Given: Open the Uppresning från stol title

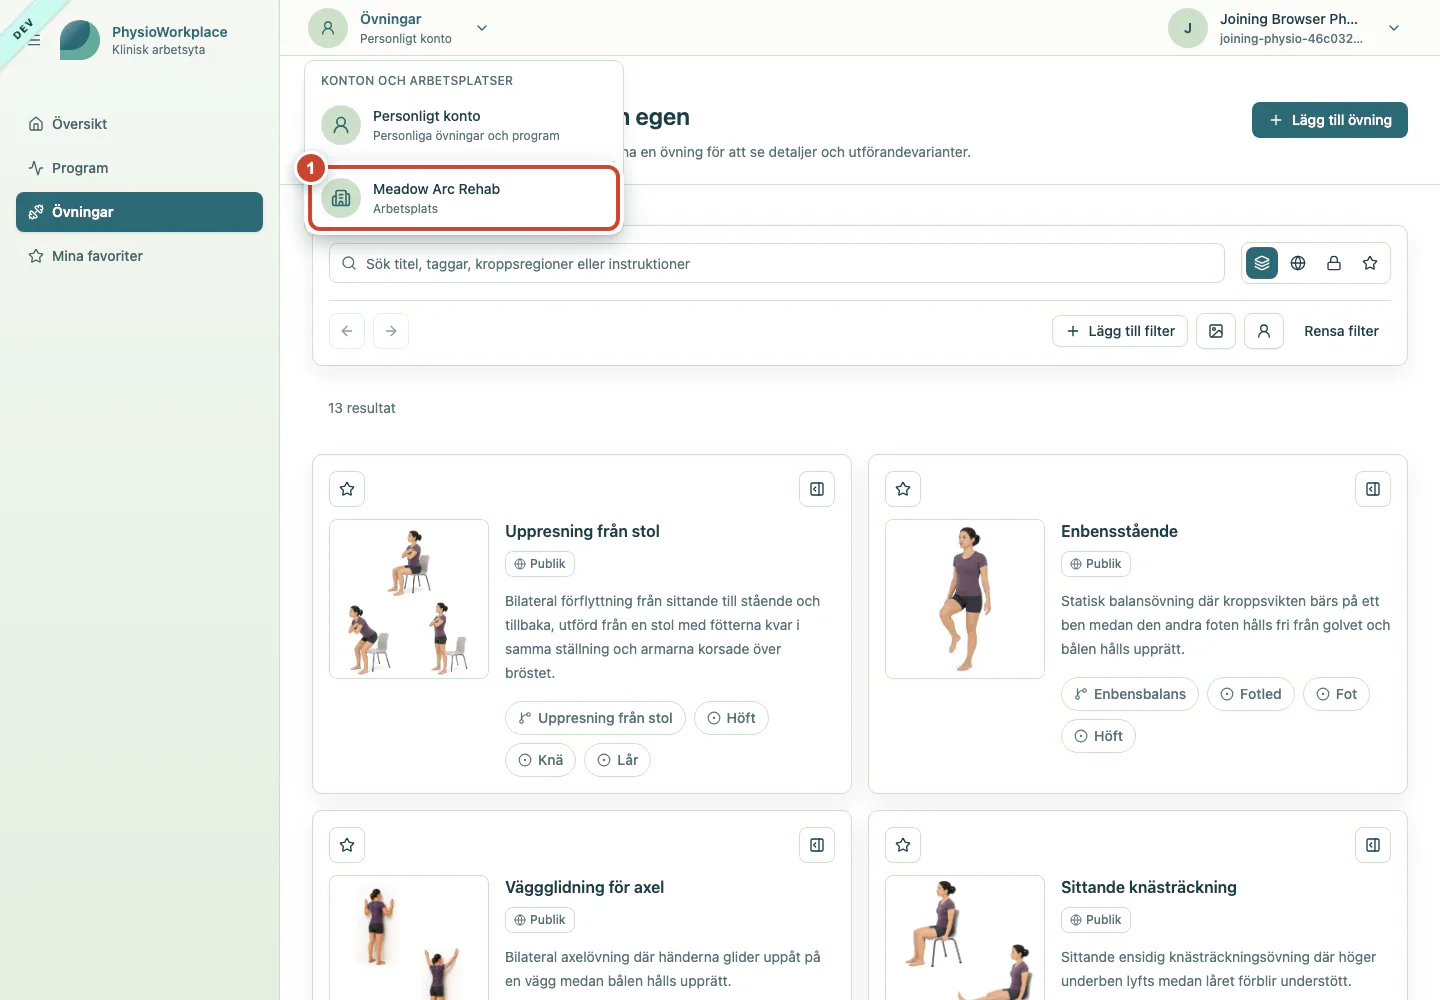Looking at the screenshot, I should 582,531.
